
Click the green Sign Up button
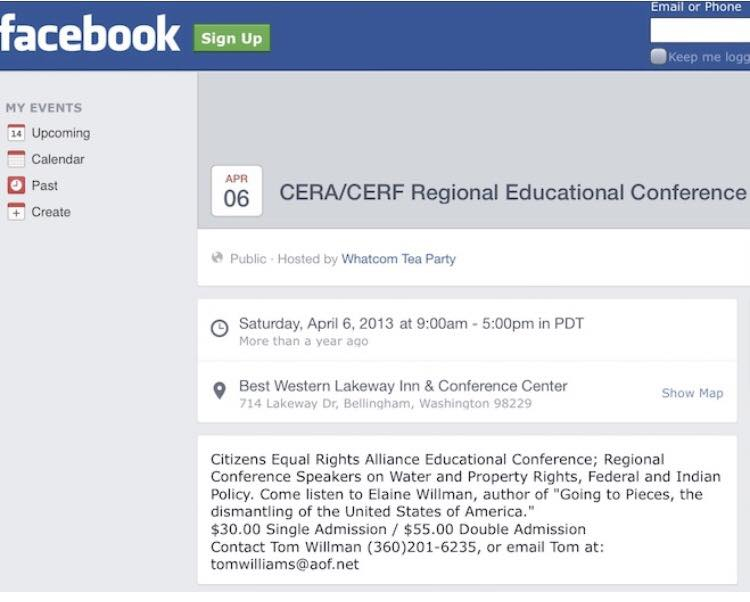point(231,38)
